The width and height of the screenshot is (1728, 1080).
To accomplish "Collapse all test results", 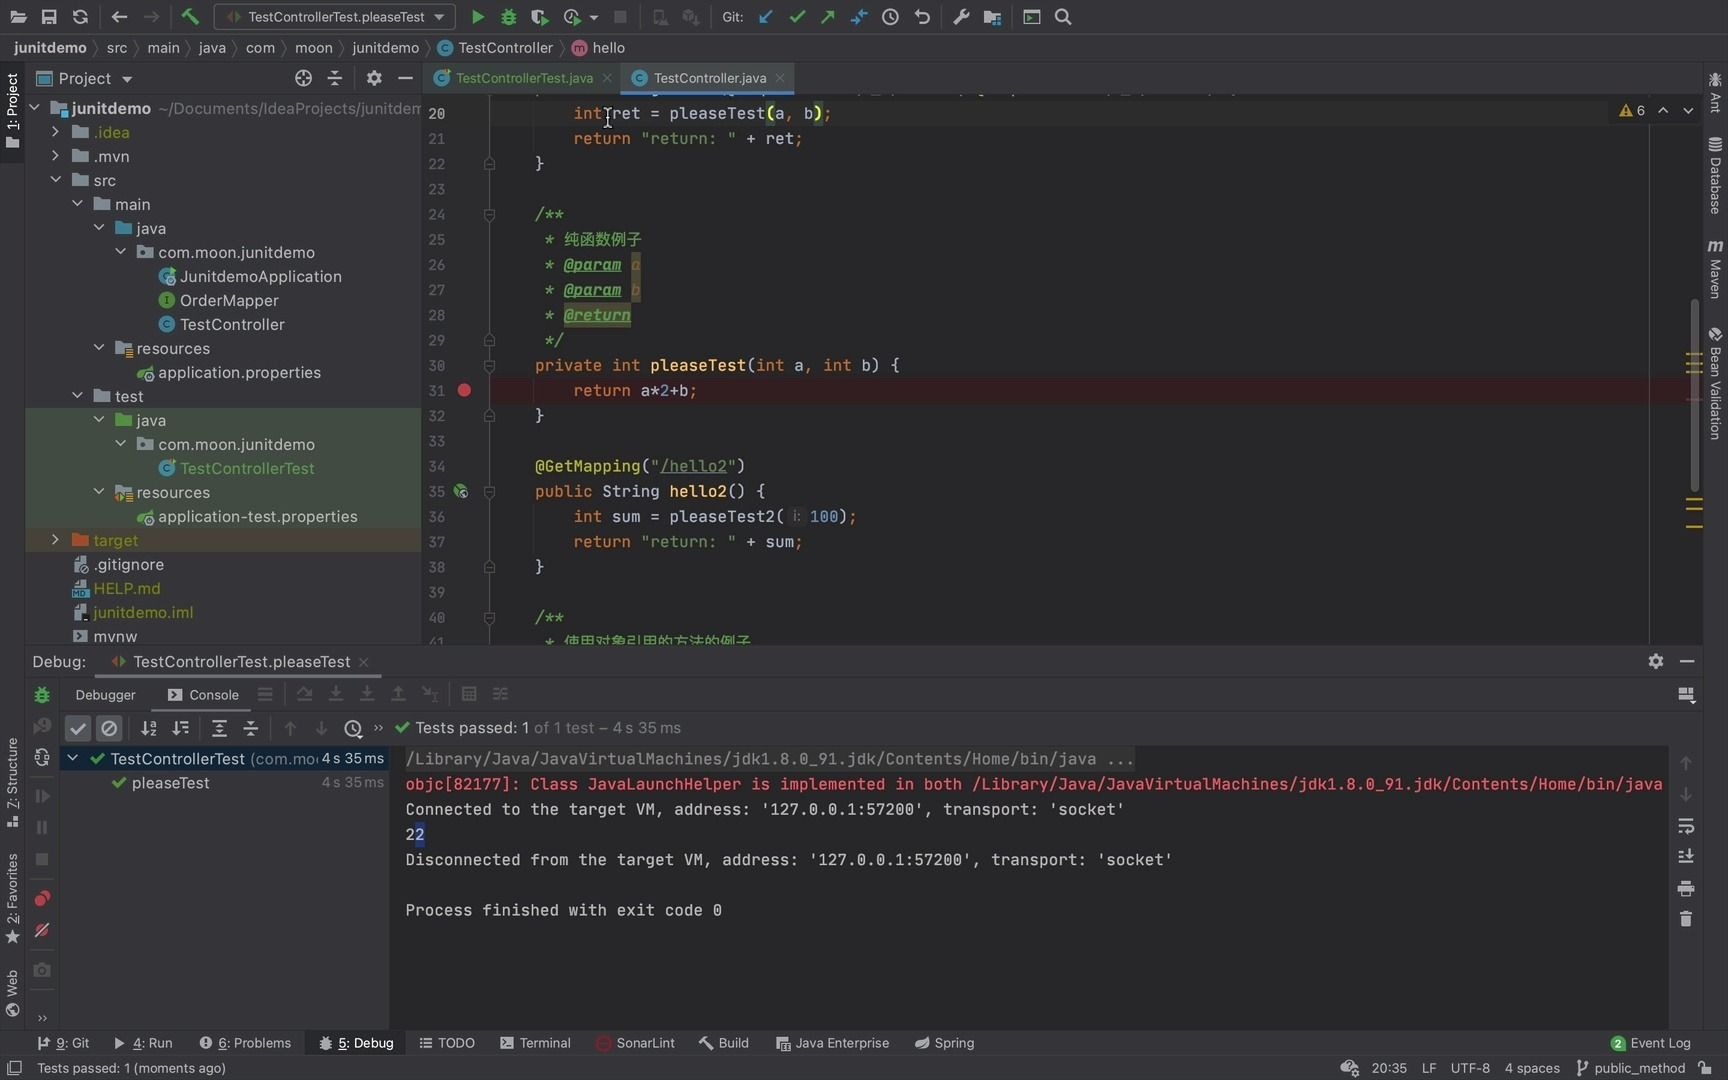I will click(x=251, y=728).
